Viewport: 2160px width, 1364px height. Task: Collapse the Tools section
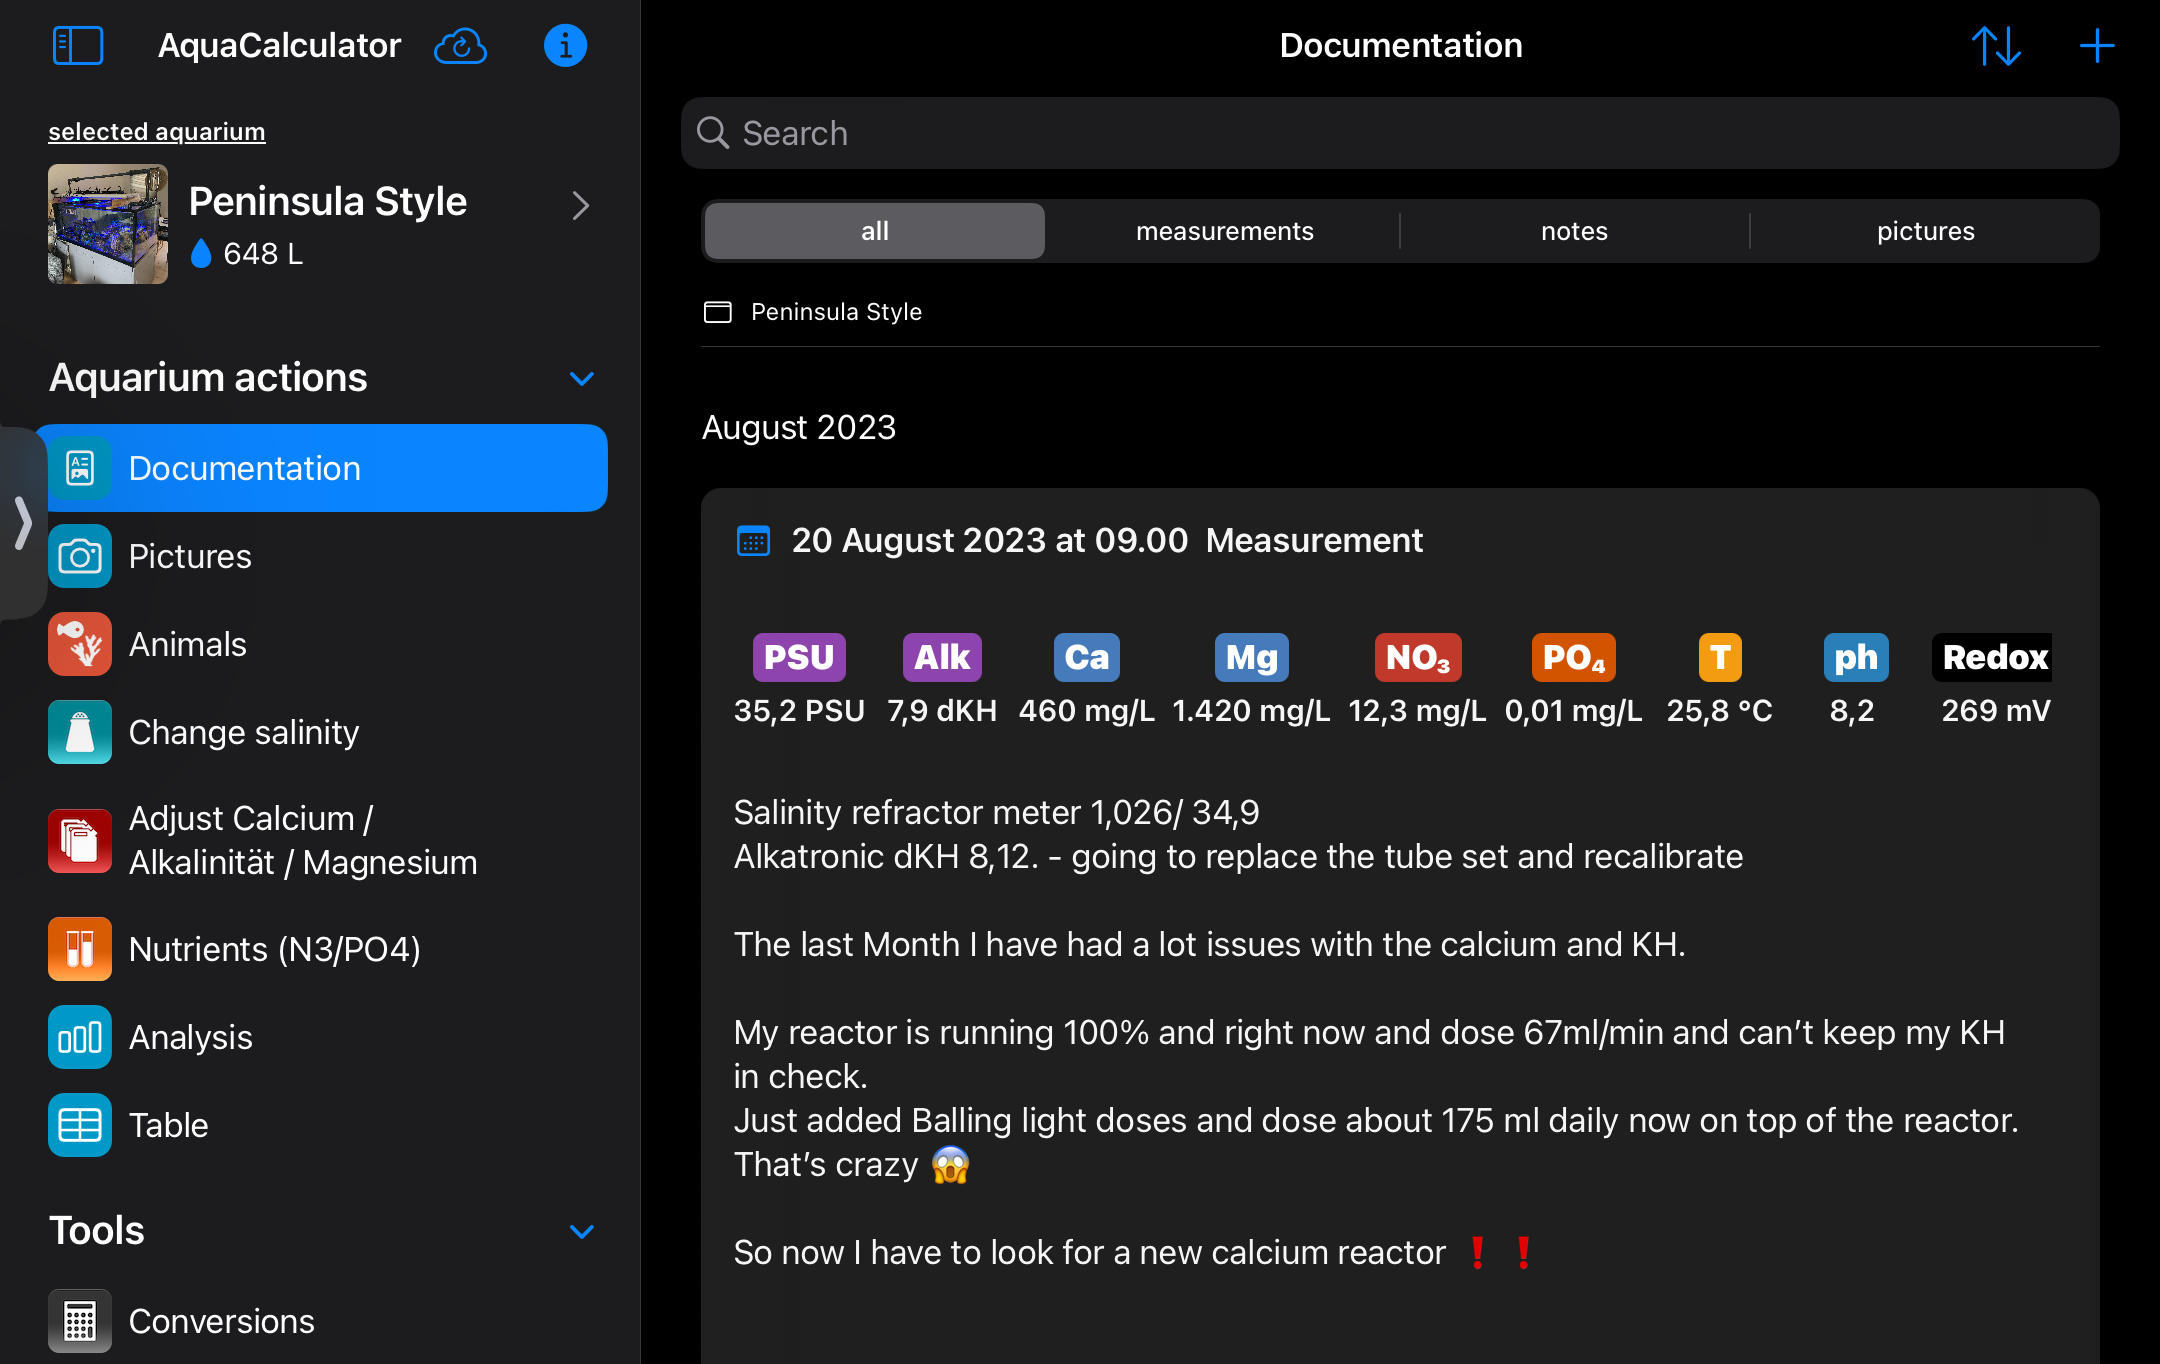click(x=581, y=1231)
